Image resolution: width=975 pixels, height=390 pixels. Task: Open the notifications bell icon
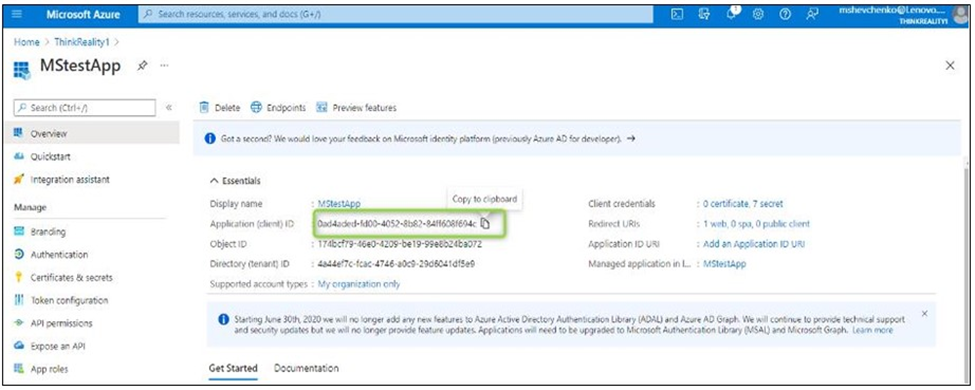732,14
